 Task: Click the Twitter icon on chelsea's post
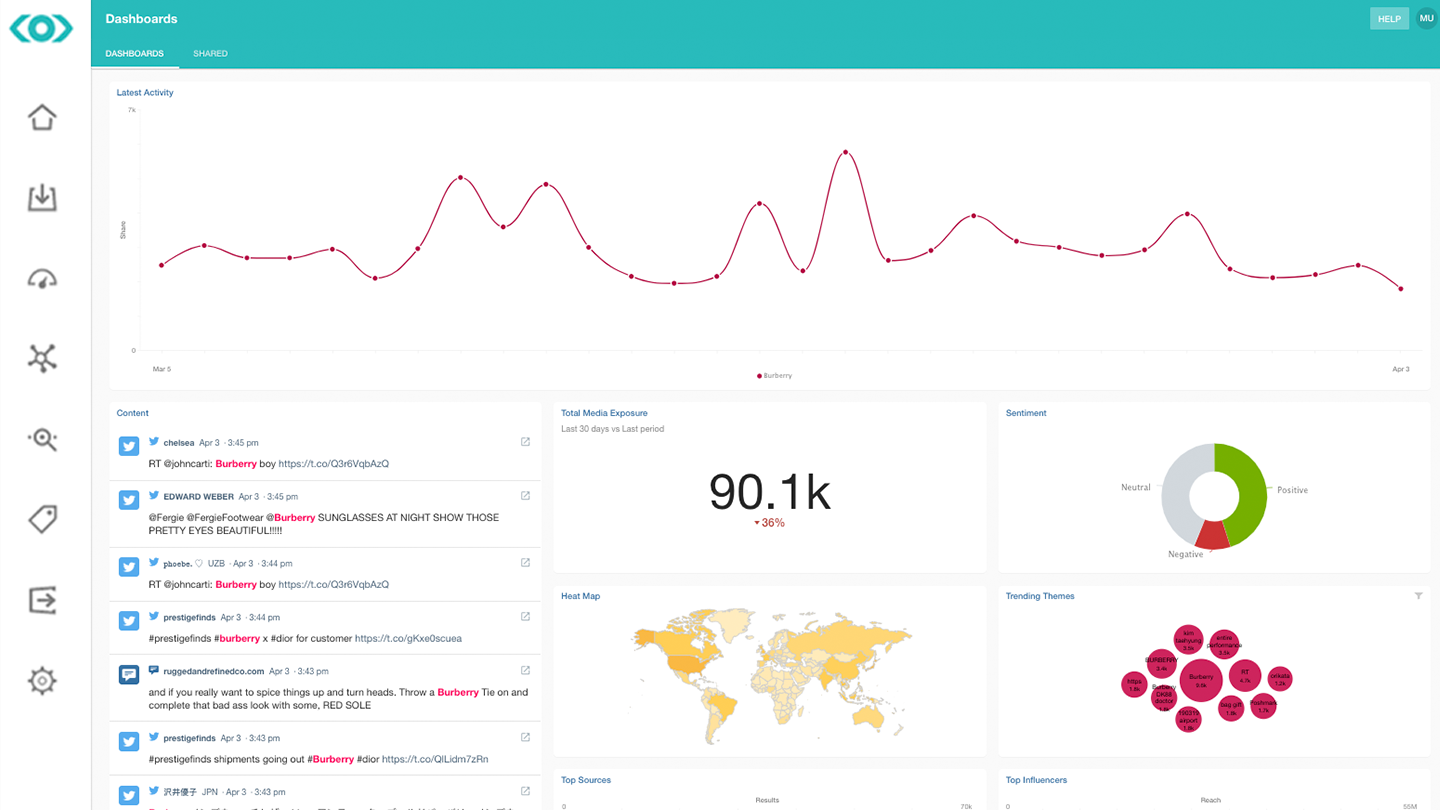pyautogui.click(x=128, y=445)
